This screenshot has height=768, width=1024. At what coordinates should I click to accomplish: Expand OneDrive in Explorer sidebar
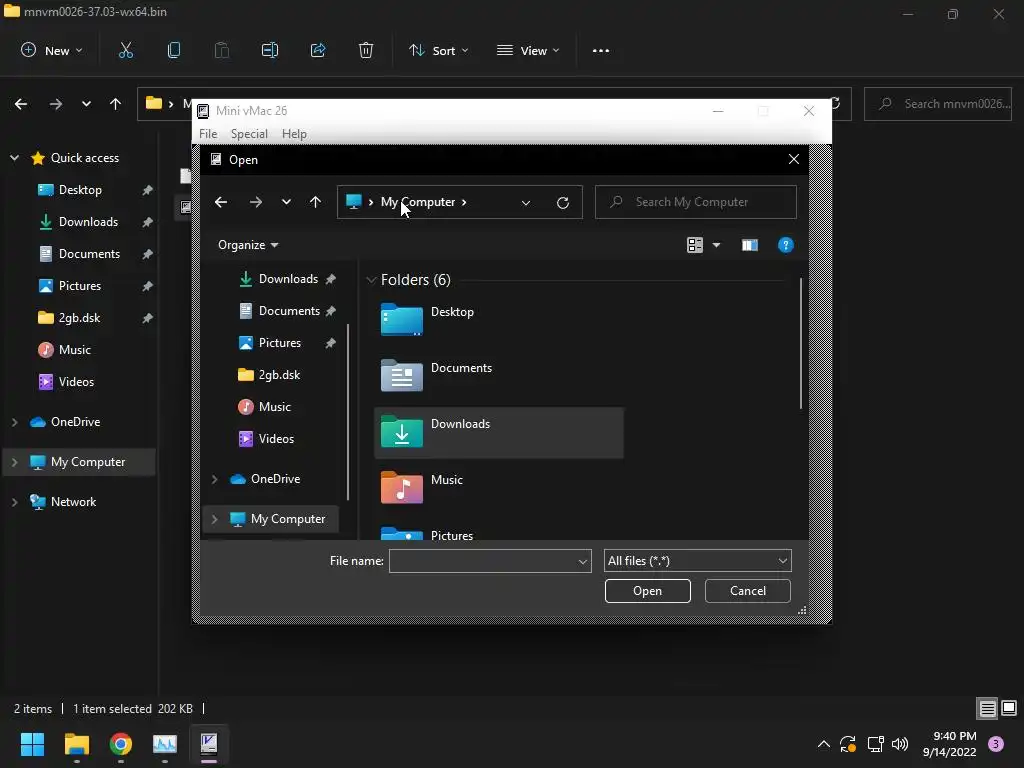click(x=14, y=423)
